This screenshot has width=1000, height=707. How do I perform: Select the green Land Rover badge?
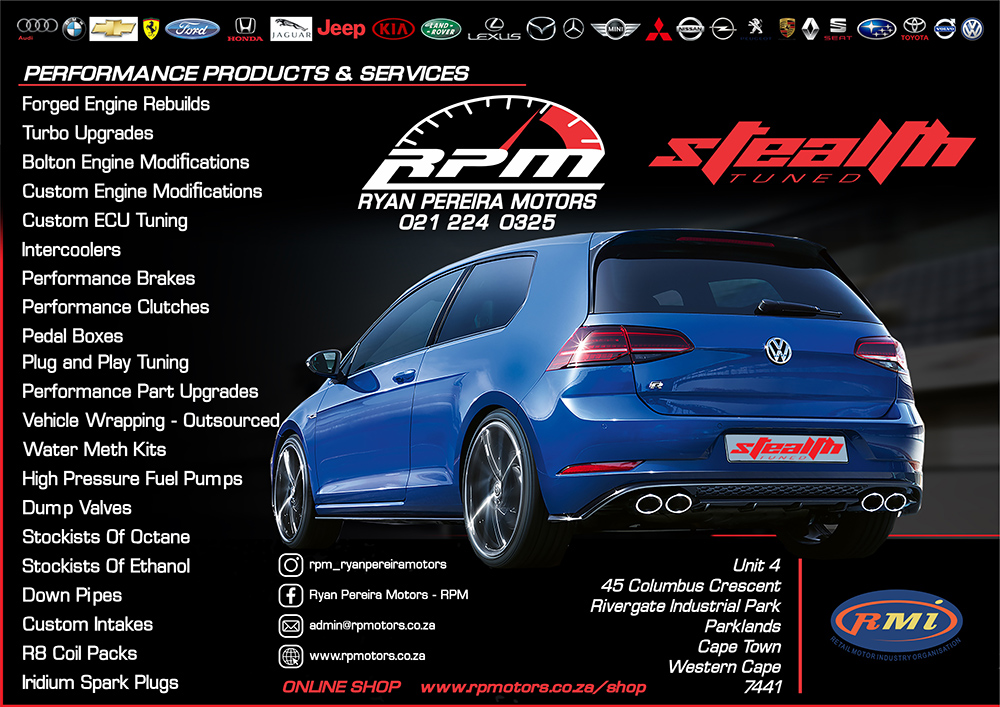tap(441, 29)
